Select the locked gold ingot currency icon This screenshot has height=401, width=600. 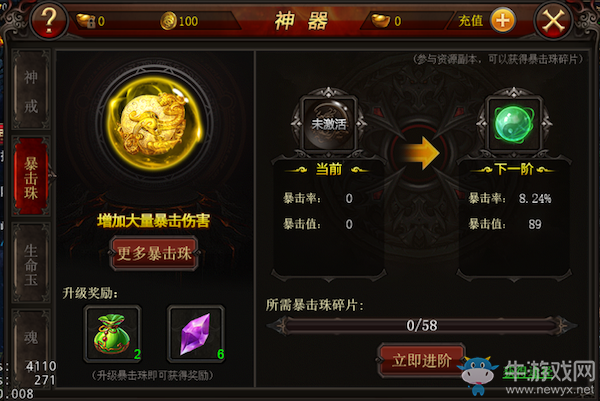click(x=86, y=21)
